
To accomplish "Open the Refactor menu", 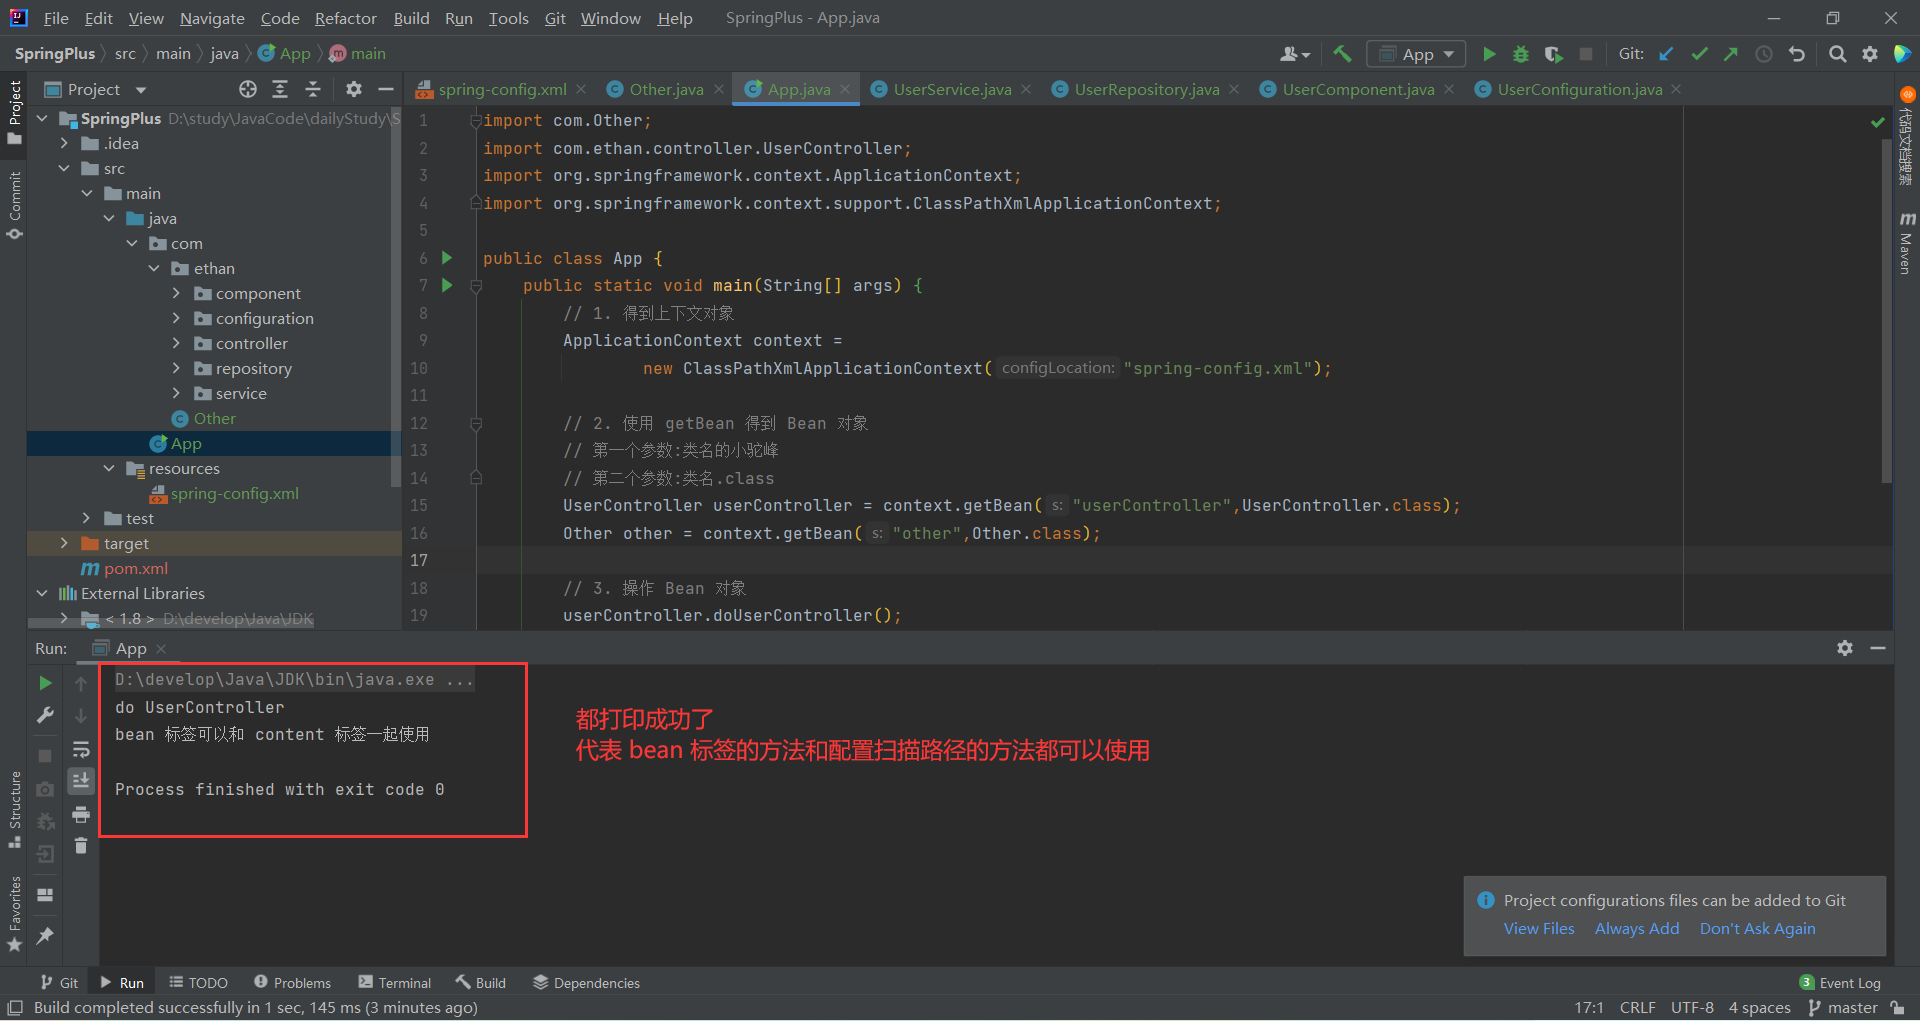I will (x=345, y=18).
